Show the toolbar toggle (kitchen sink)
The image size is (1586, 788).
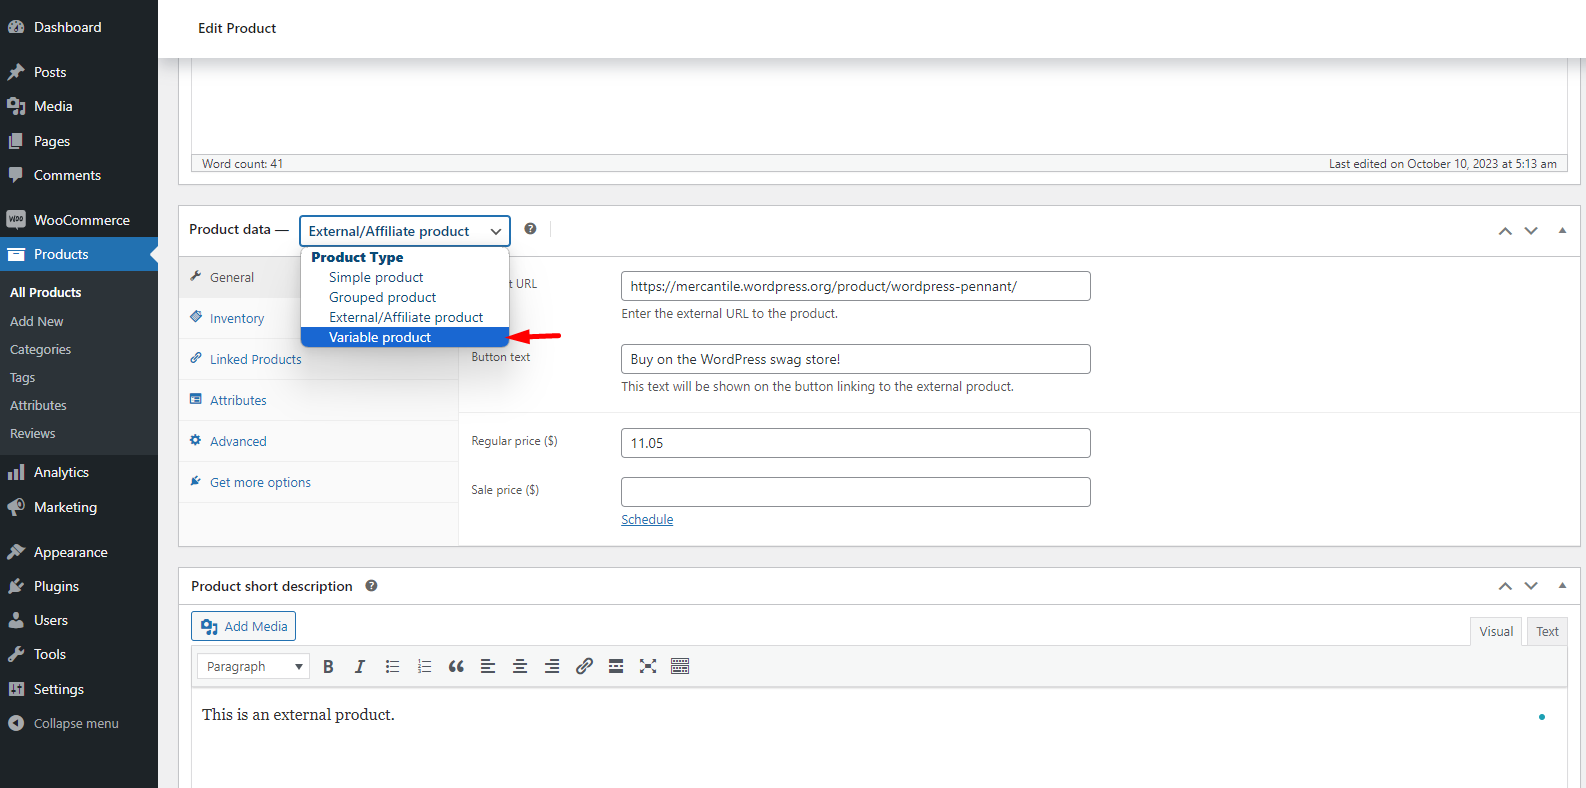point(680,667)
